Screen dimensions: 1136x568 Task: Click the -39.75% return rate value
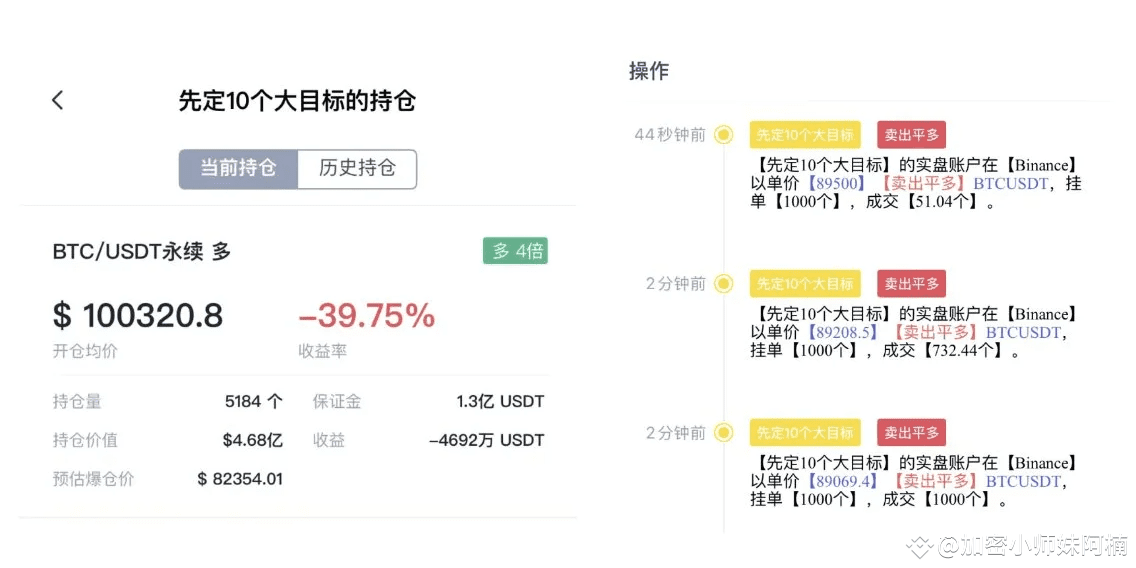point(367,316)
